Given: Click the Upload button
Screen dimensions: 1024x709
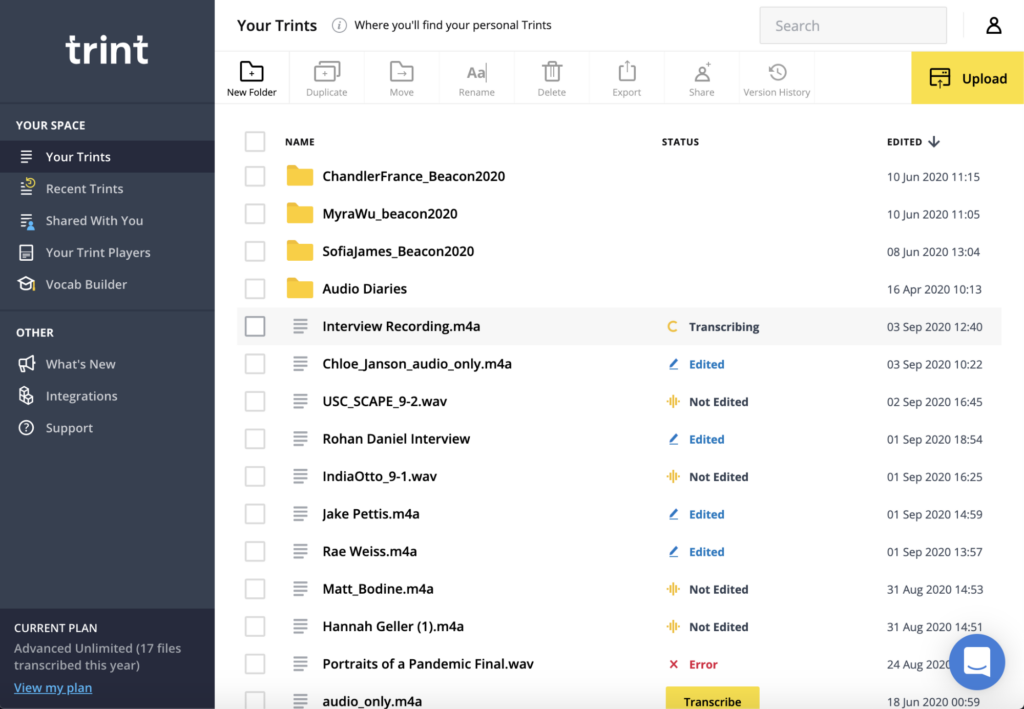Looking at the screenshot, I should point(966,77).
